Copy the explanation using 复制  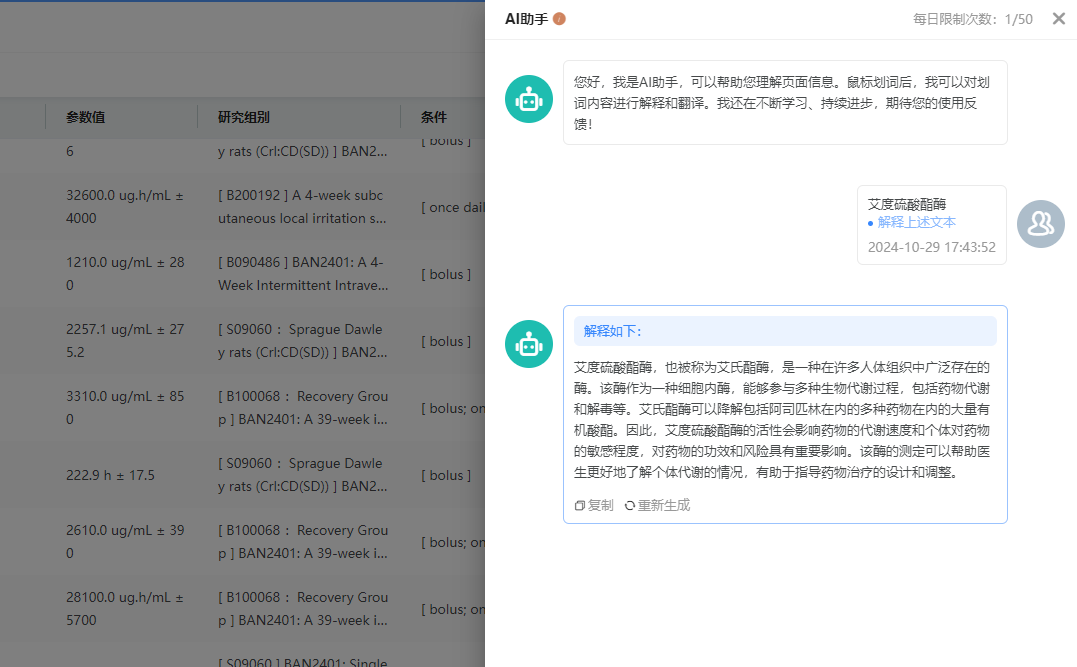tap(594, 505)
